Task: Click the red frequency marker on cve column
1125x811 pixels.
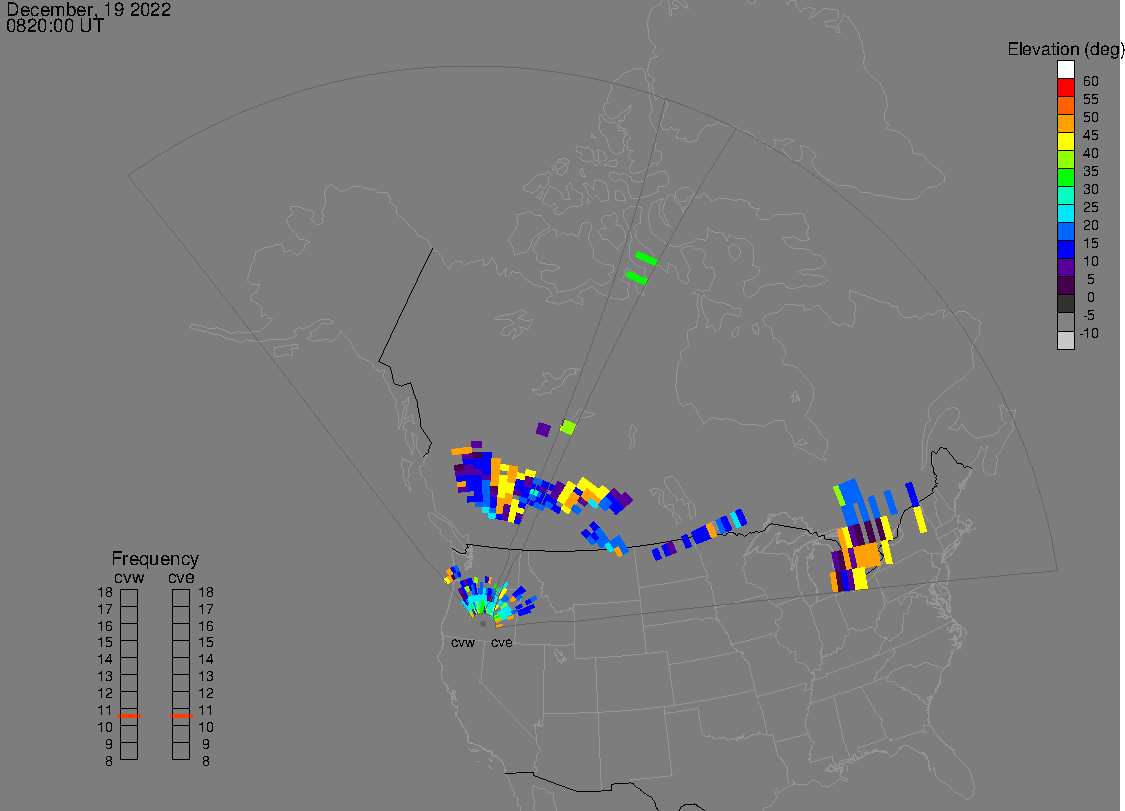Action: 182,716
